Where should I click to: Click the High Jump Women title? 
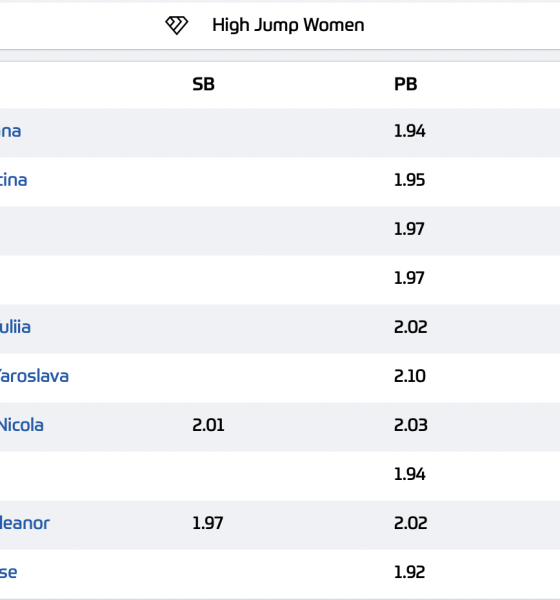pos(288,25)
